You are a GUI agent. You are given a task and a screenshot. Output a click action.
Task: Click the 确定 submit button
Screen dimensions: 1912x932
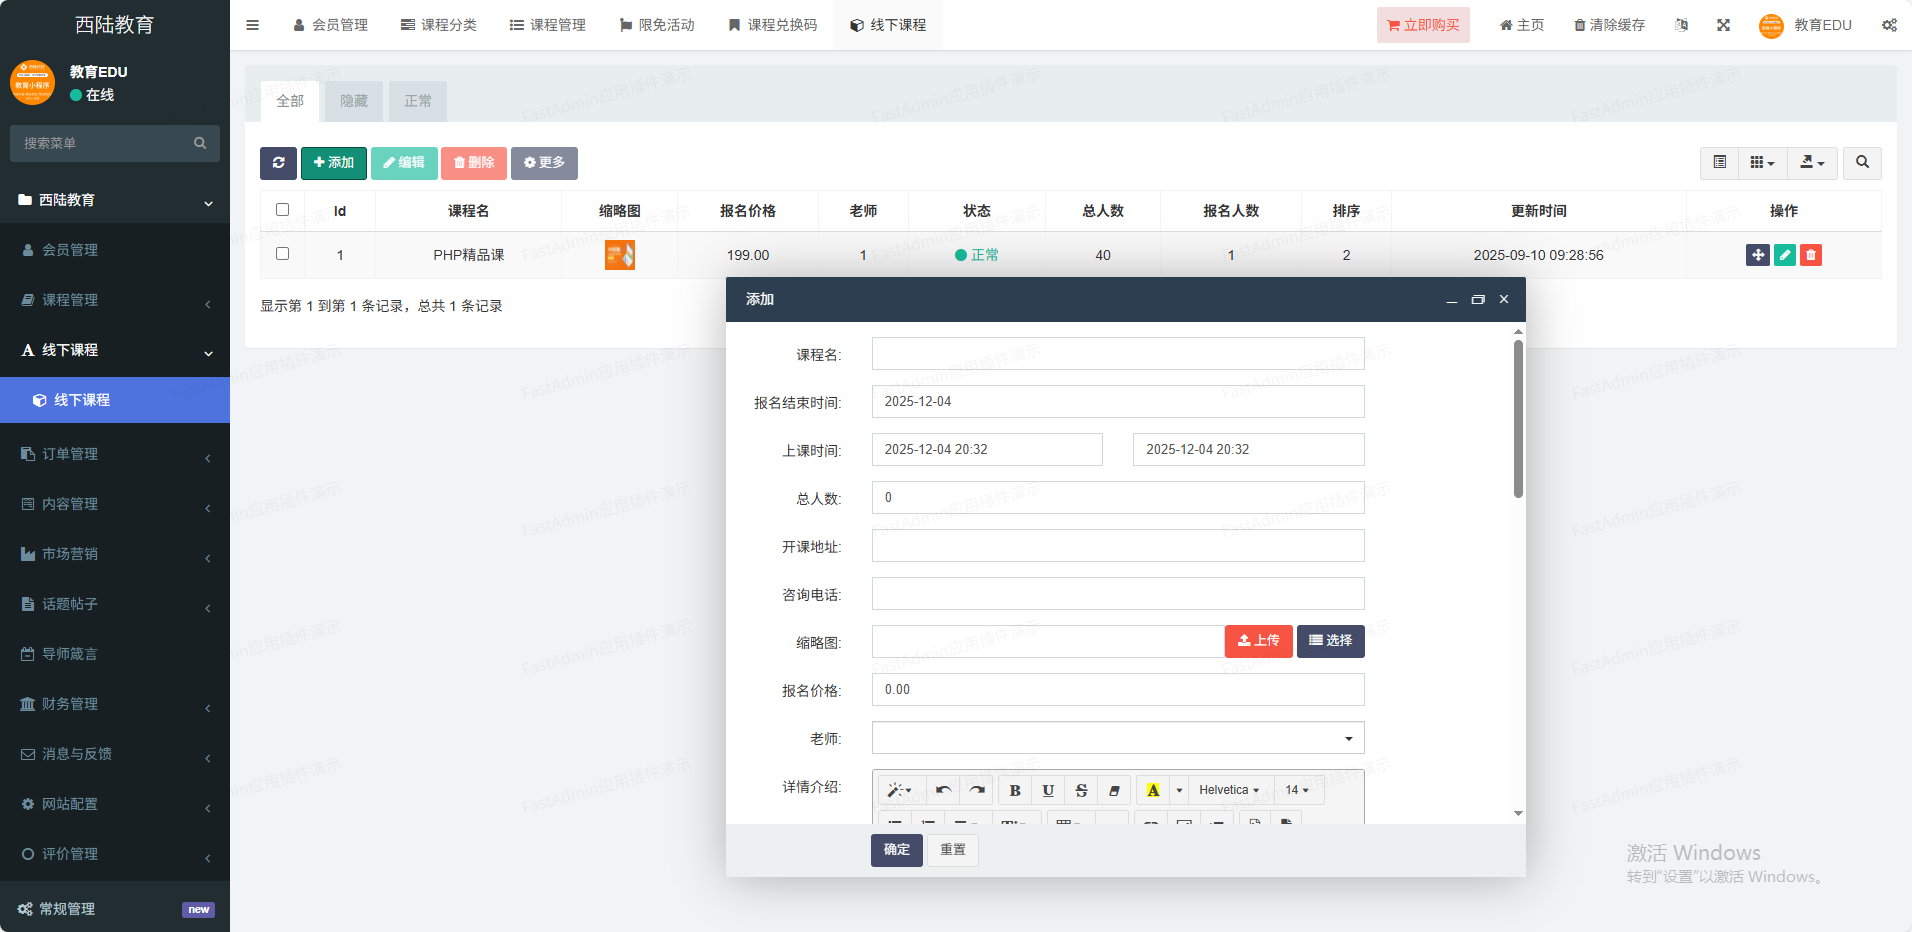[896, 849]
